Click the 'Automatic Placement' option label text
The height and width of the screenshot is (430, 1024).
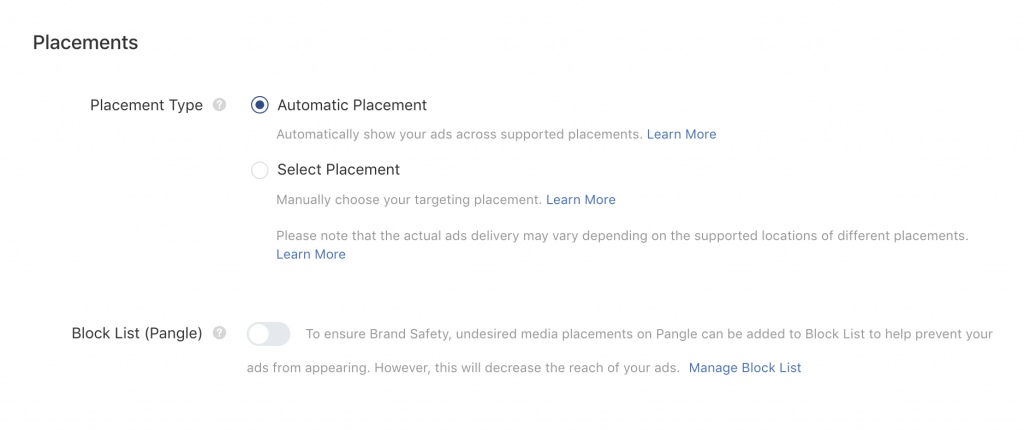point(352,105)
